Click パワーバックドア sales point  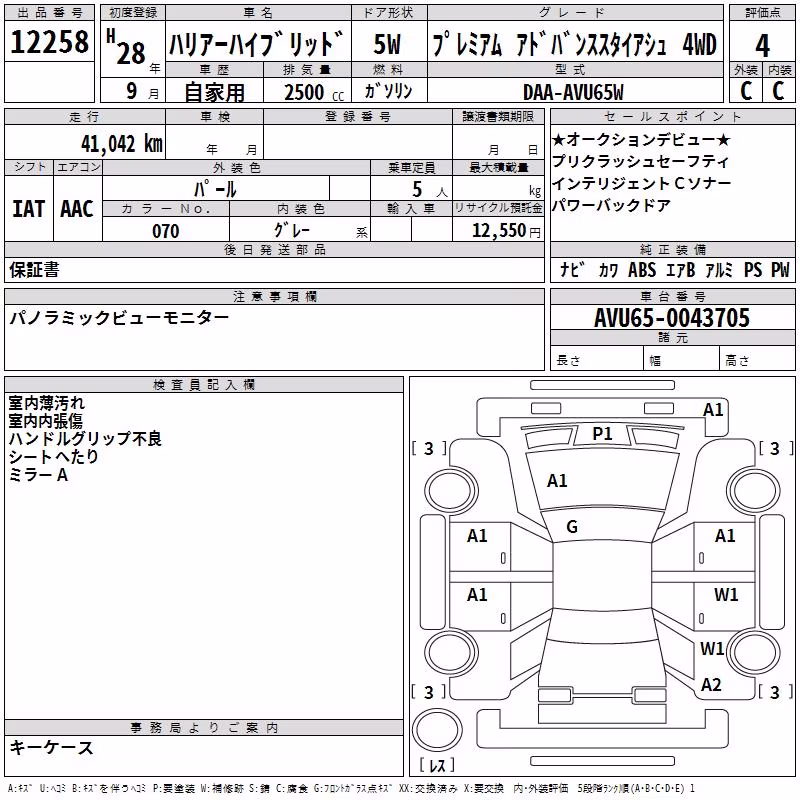(611, 205)
